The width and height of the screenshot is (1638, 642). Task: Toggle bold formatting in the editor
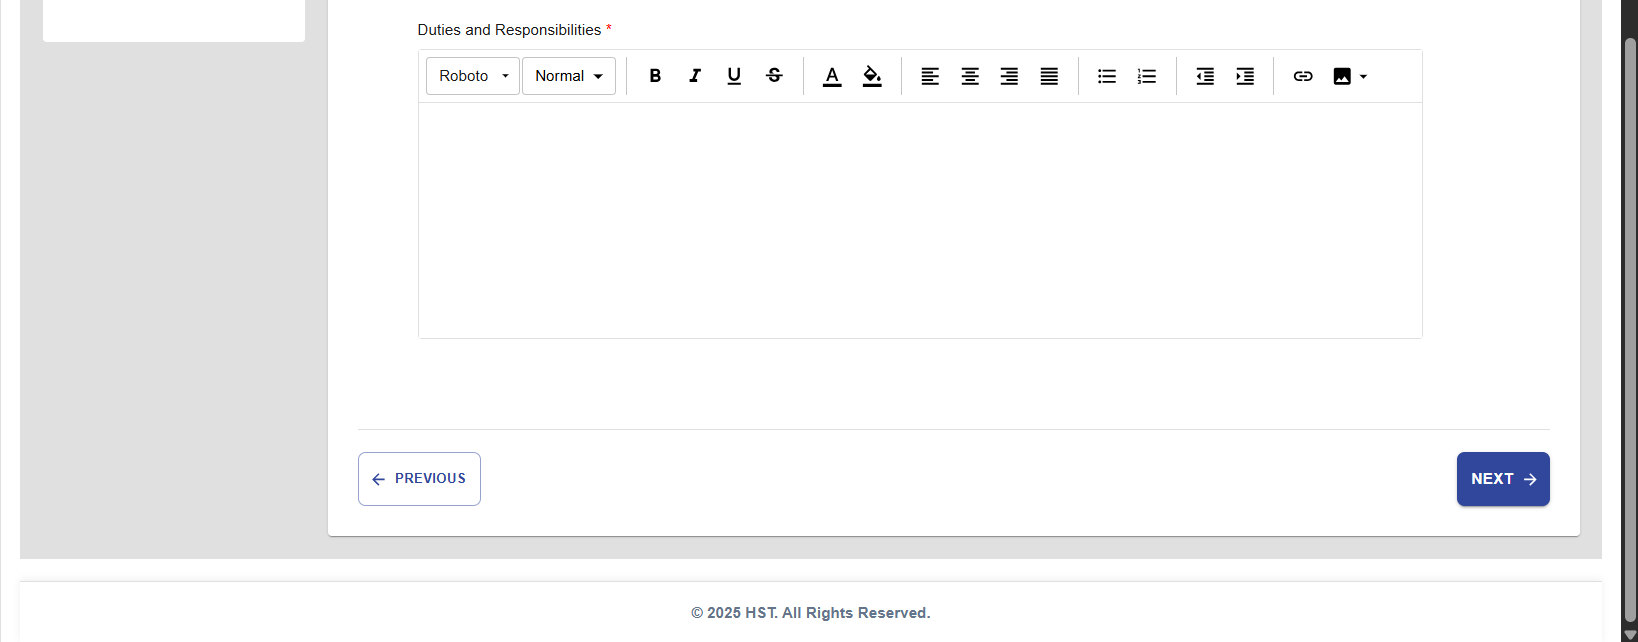(x=655, y=76)
